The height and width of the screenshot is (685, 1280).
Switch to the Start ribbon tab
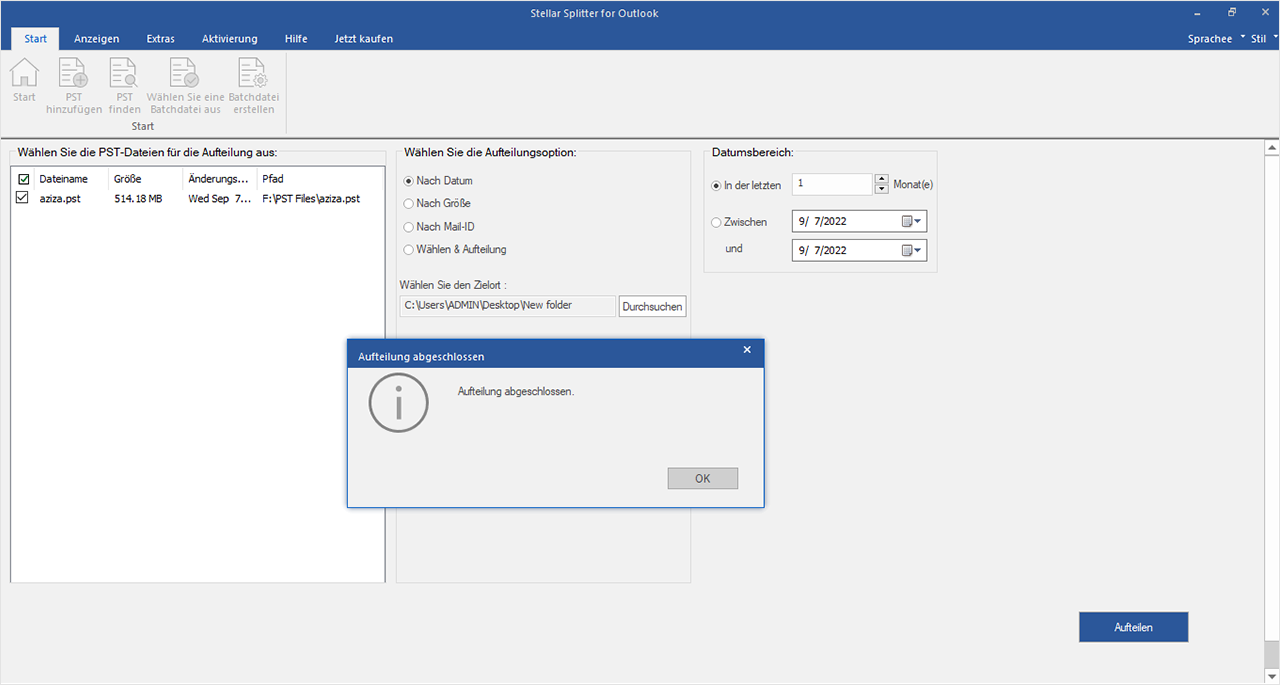point(35,39)
